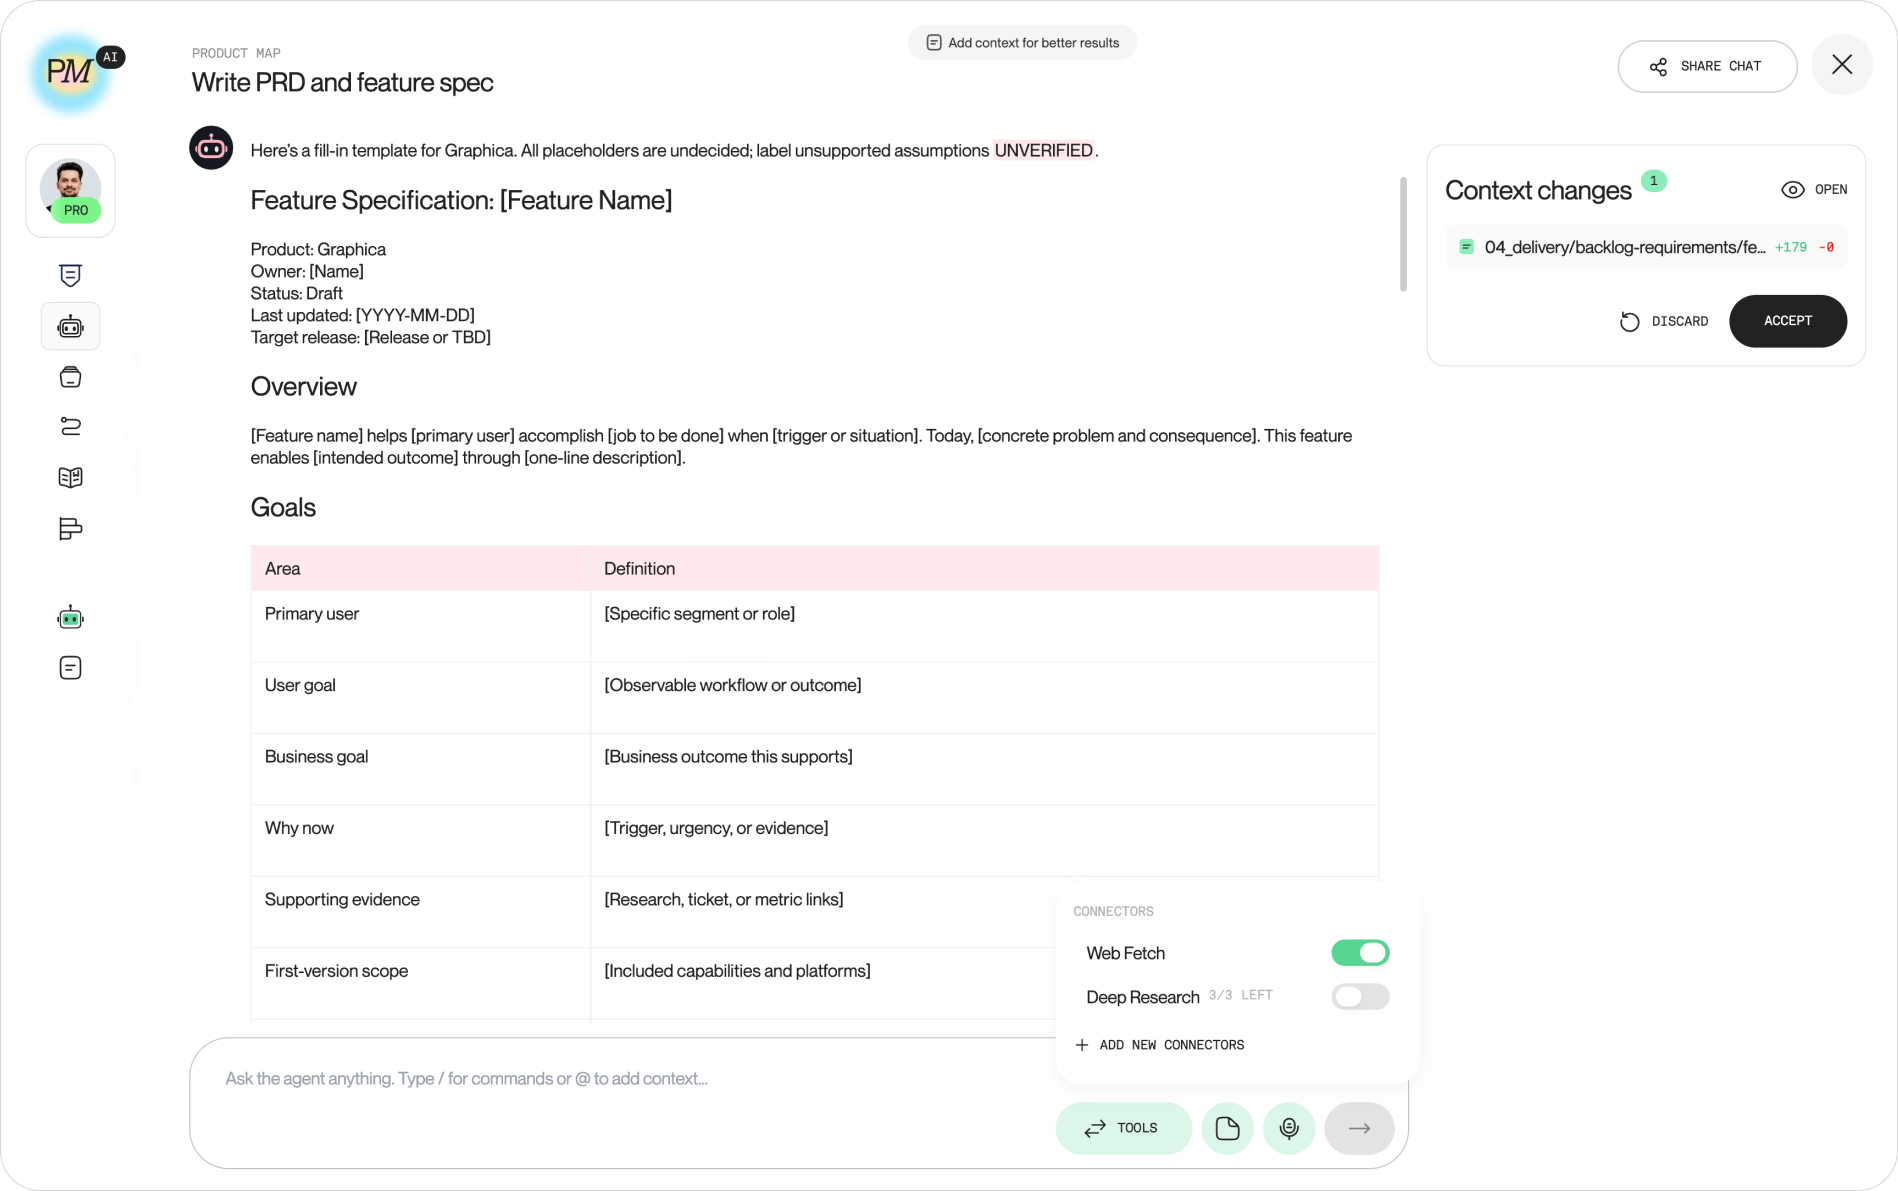The width and height of the screenshot is (1898, 1191).
Task: Click the First-version scope cell
Action: 420,983
